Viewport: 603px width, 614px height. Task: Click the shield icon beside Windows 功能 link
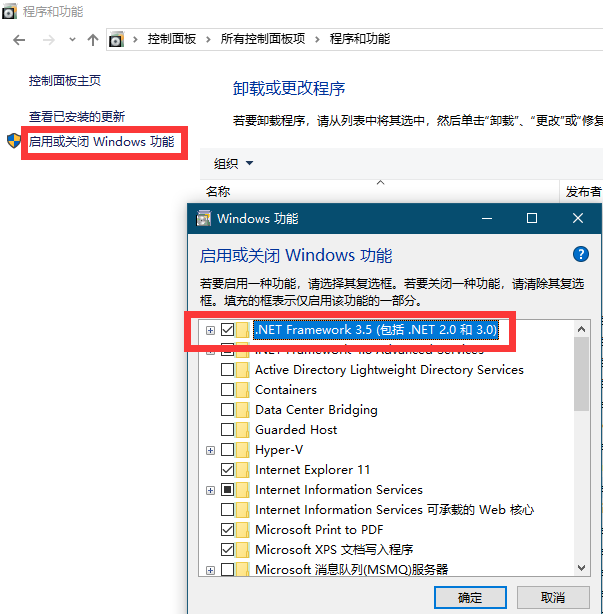point(14,141)
